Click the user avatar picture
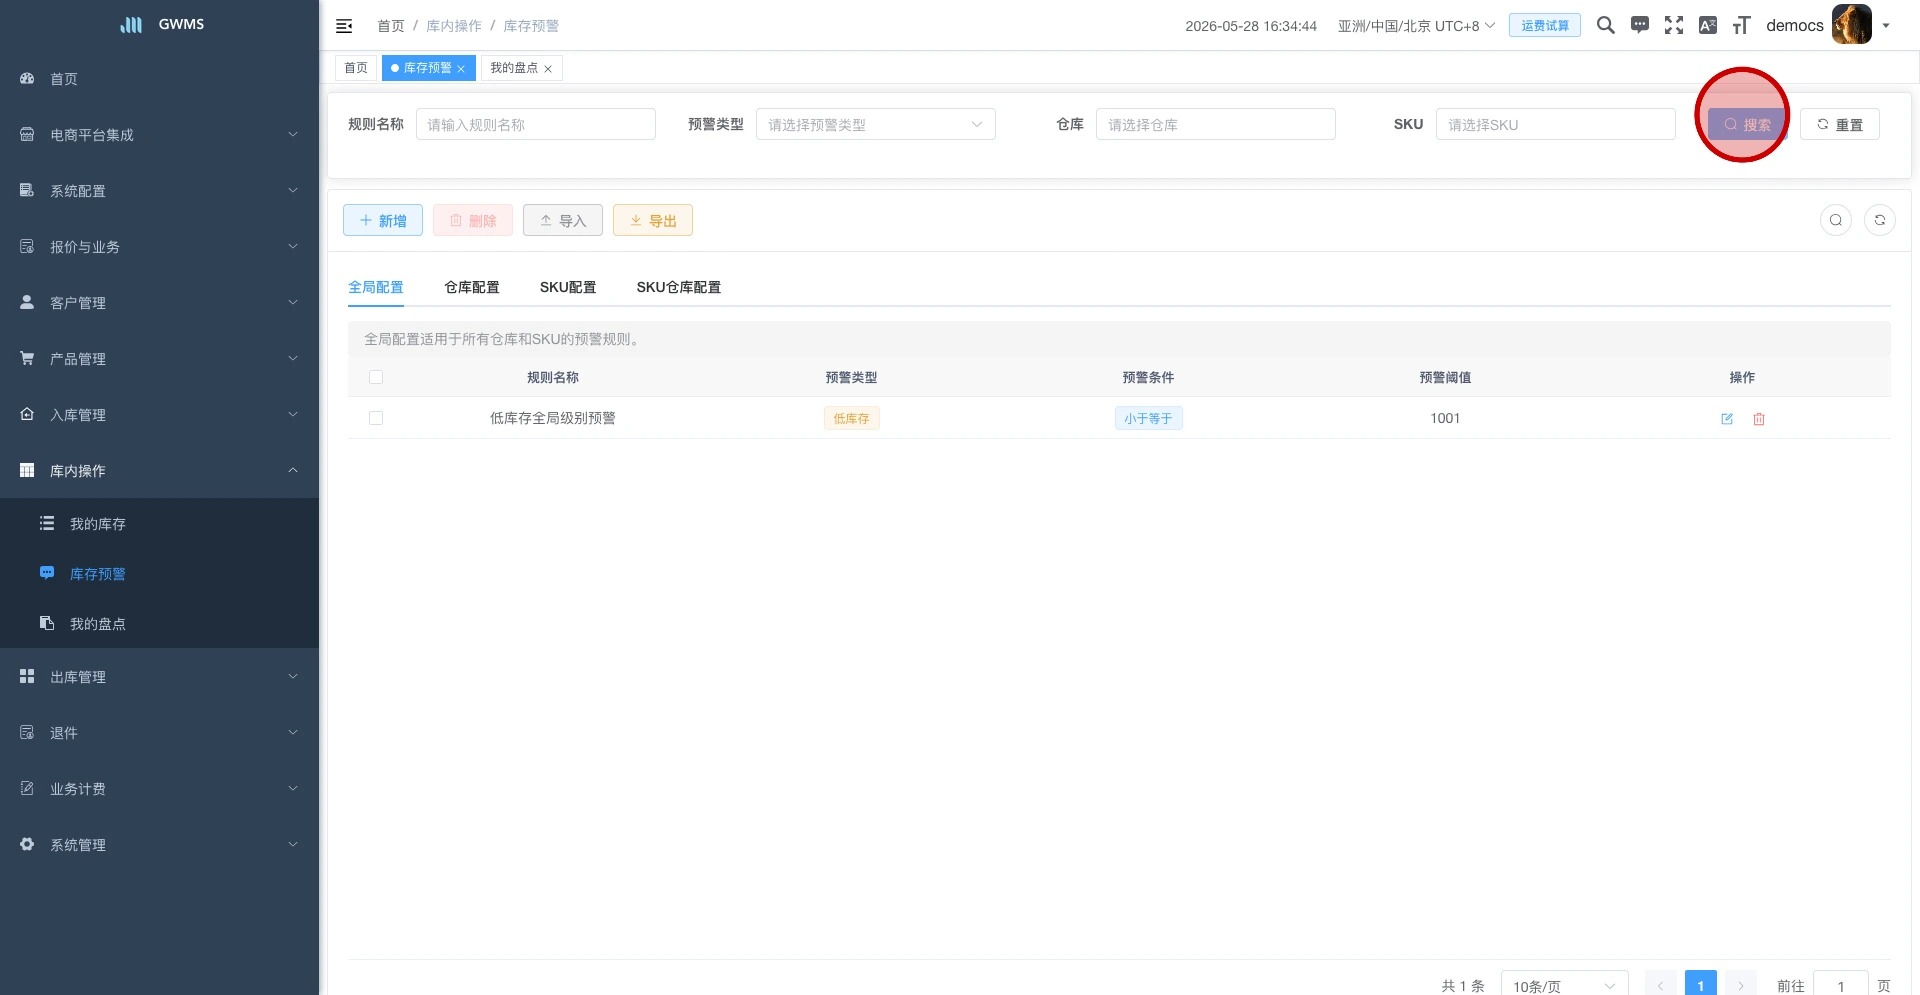Viewport: 1920px width, 995px height. [1852, 25]
